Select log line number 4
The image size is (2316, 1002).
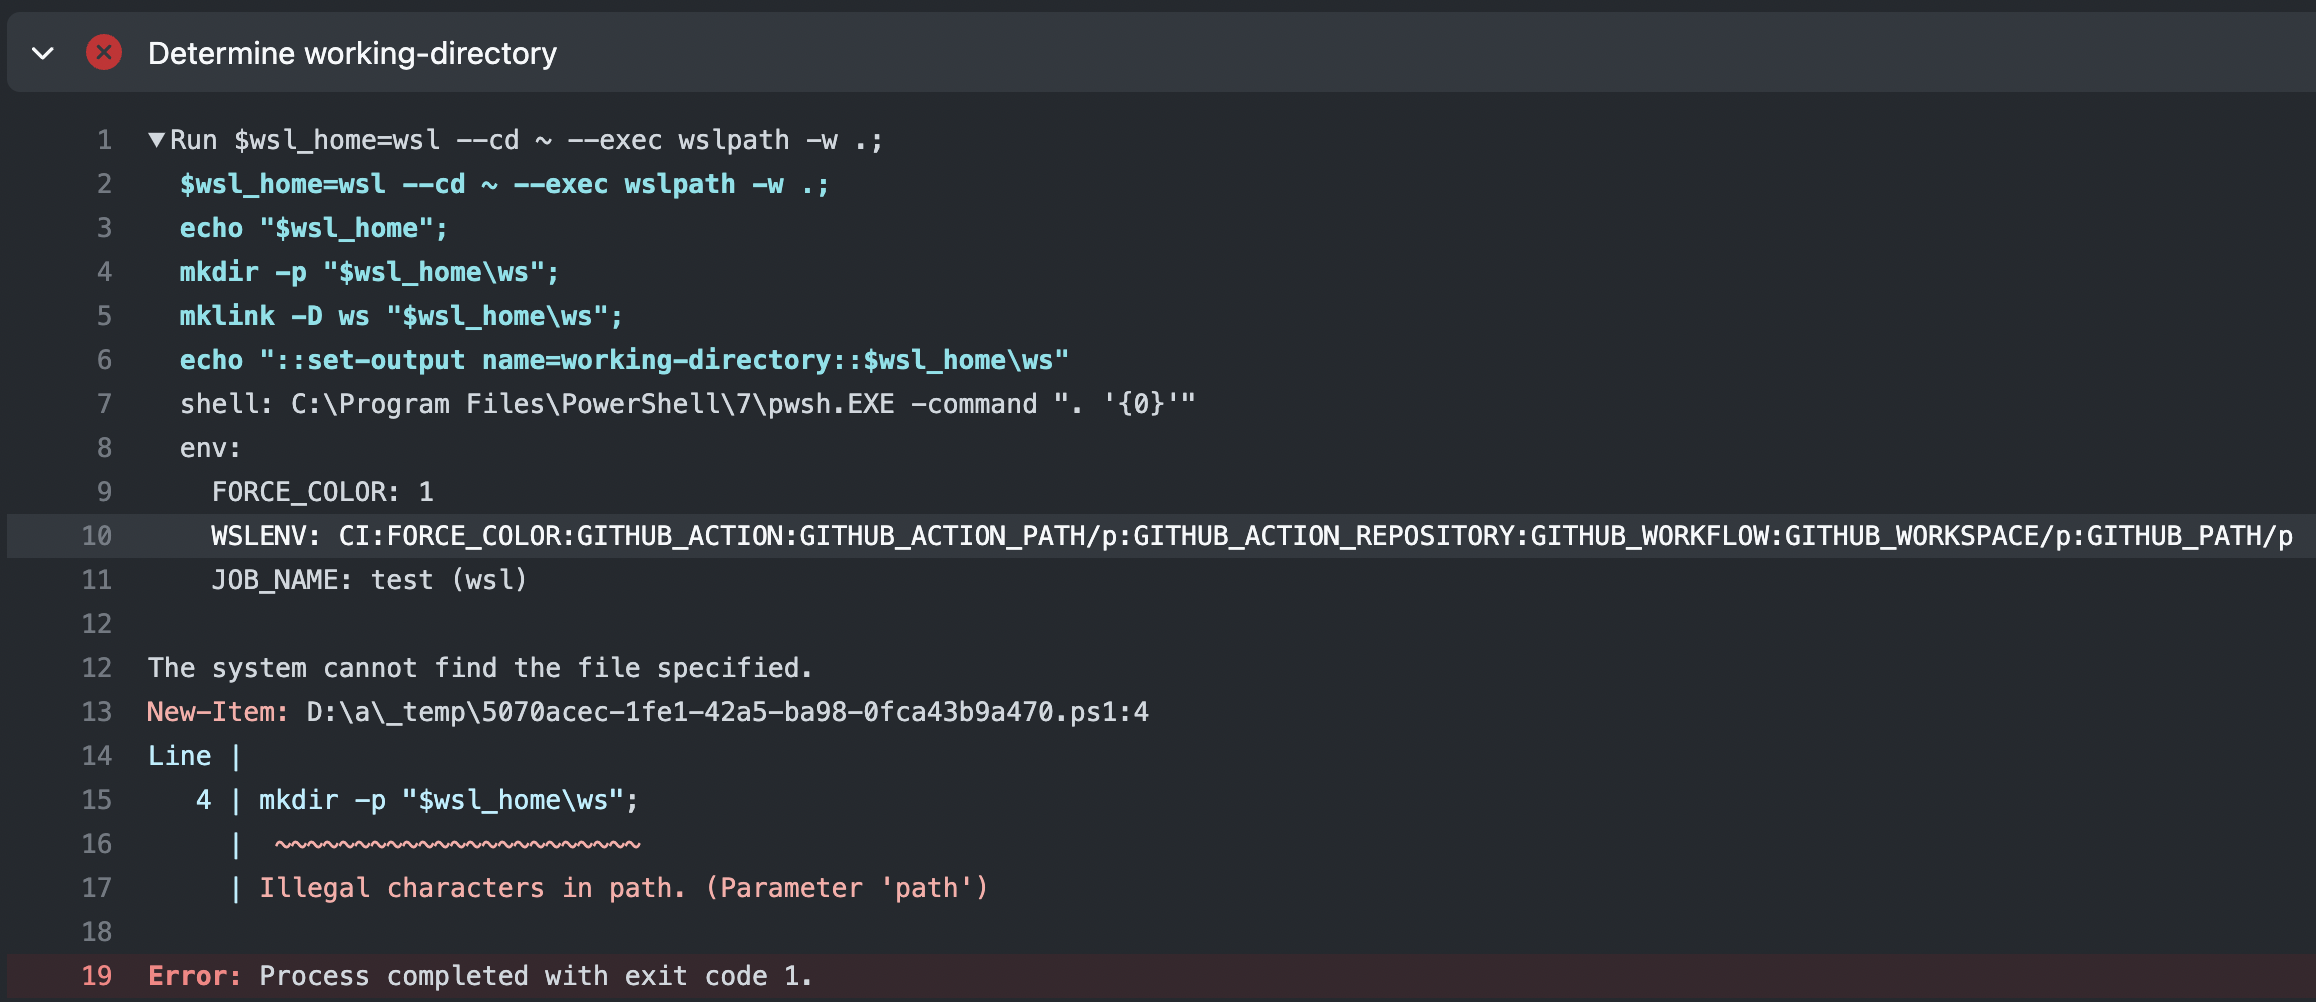pyautogui.click(x=104, y=272)
